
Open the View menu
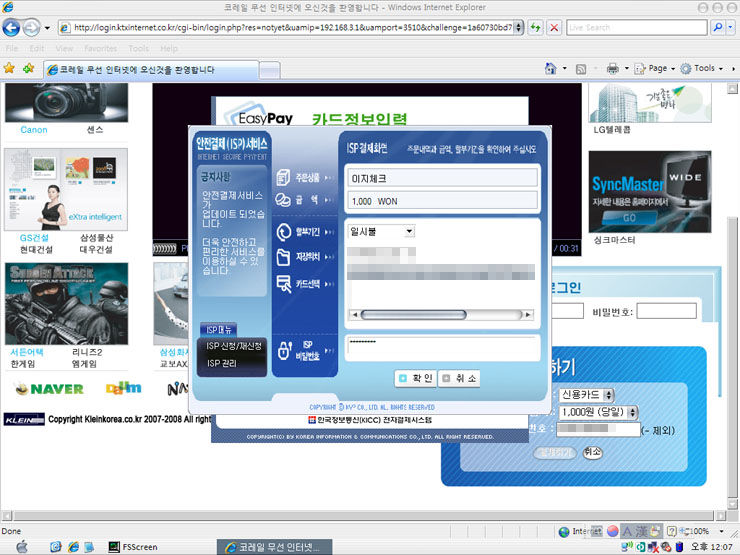pos(64,48)
